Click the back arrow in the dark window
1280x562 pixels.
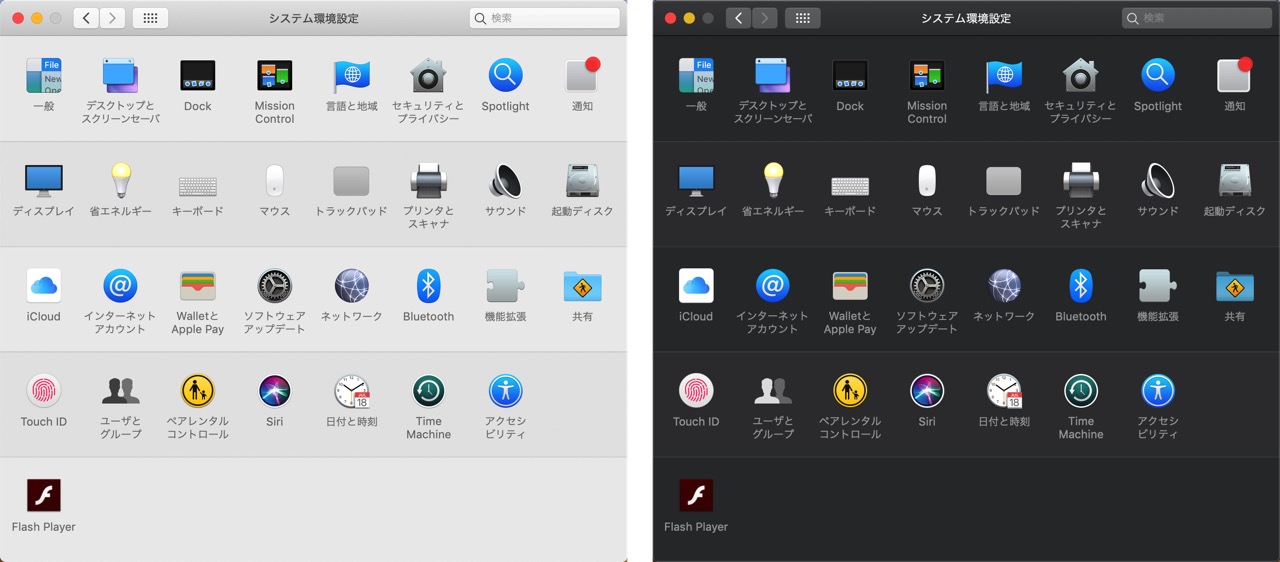tap(738, 18)
